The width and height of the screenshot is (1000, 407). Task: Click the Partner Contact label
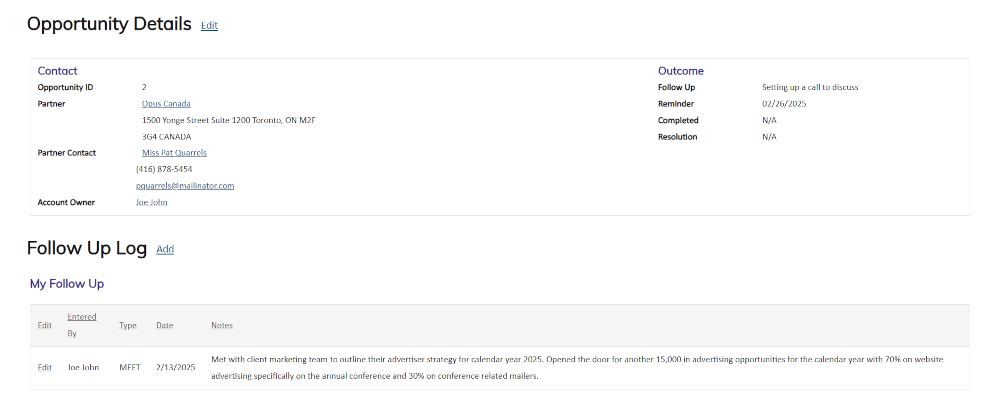[x=67, y=152]
